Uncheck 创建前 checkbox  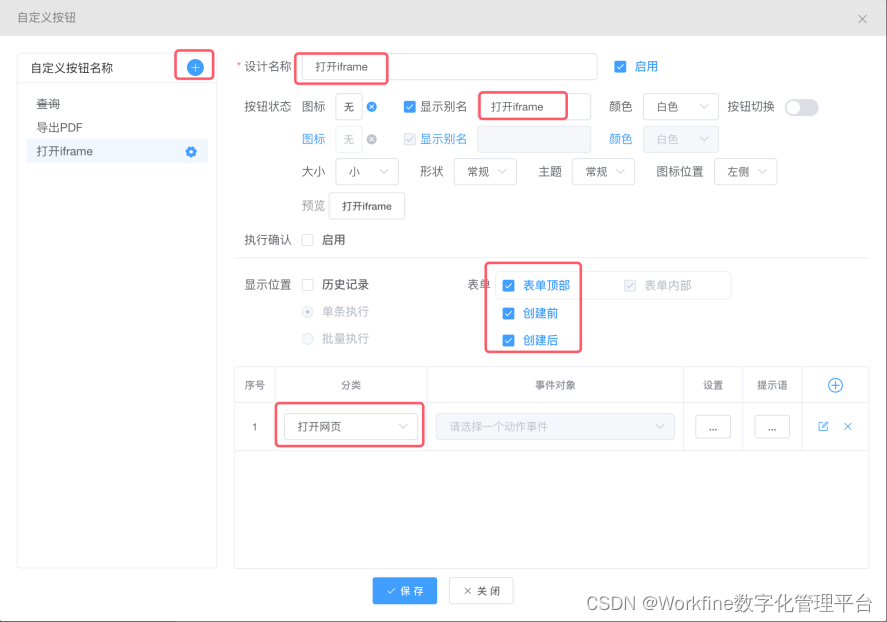coord(509,313)
